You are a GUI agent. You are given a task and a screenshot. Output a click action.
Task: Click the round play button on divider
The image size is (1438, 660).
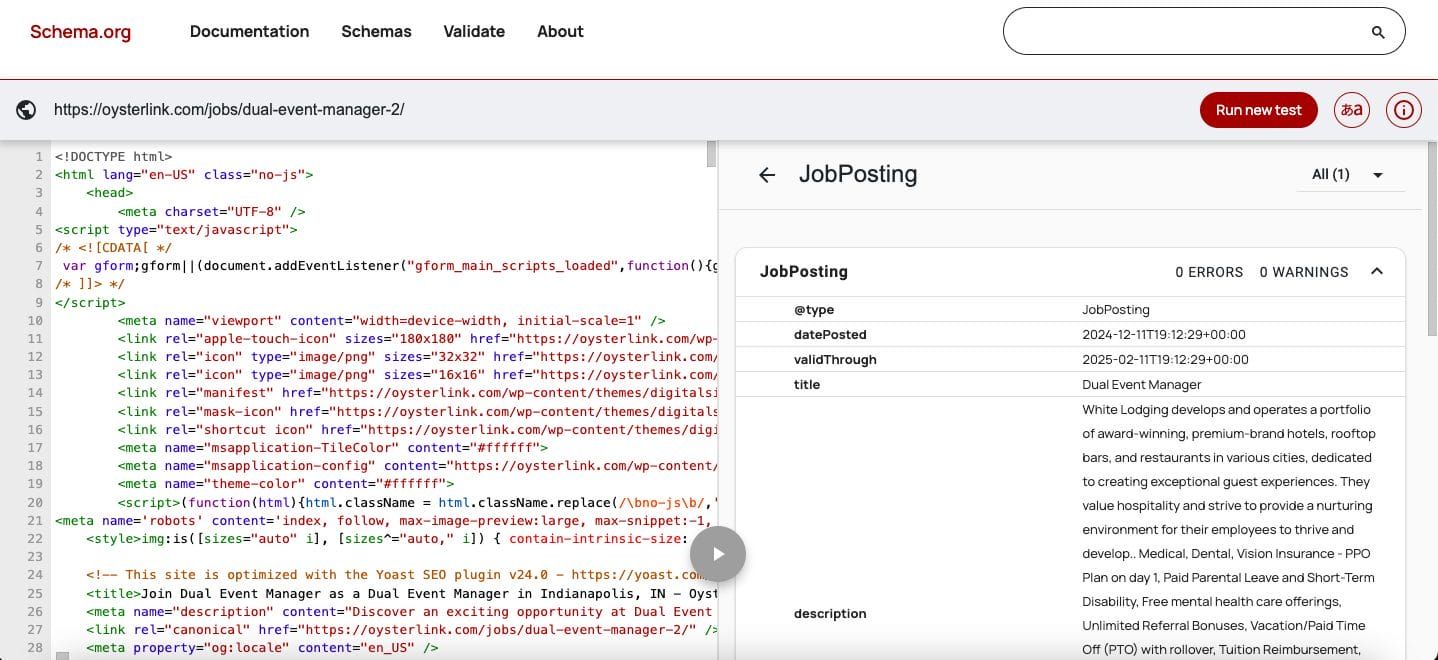718,554
